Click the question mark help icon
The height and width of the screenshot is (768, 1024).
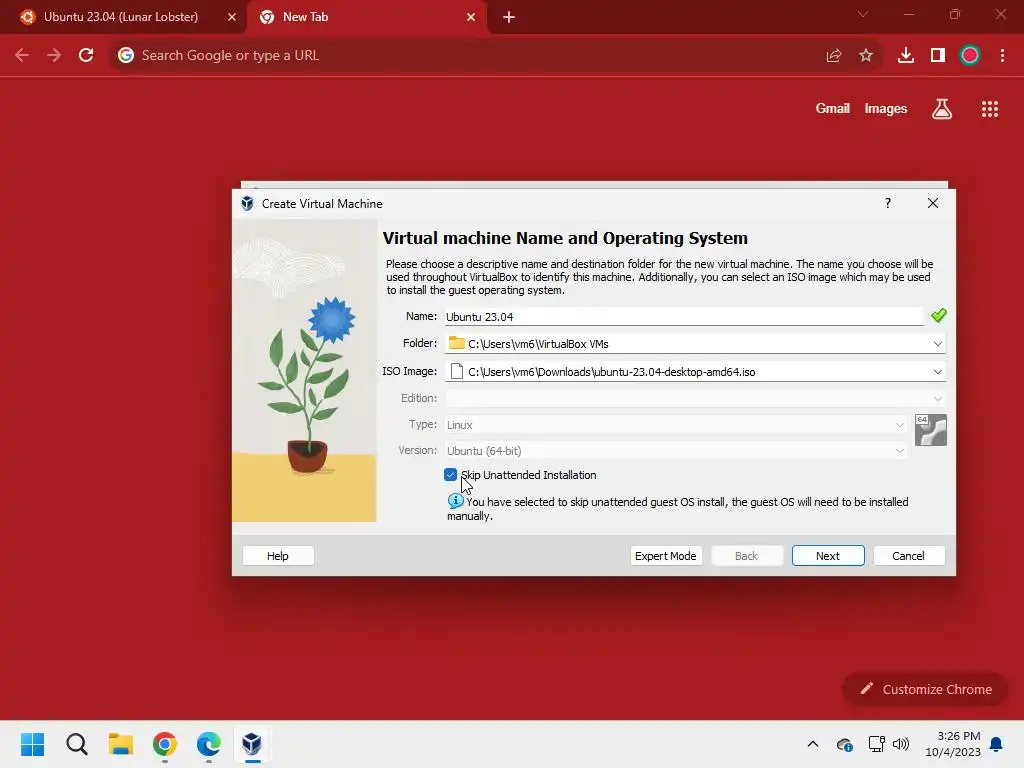[888, 203]
